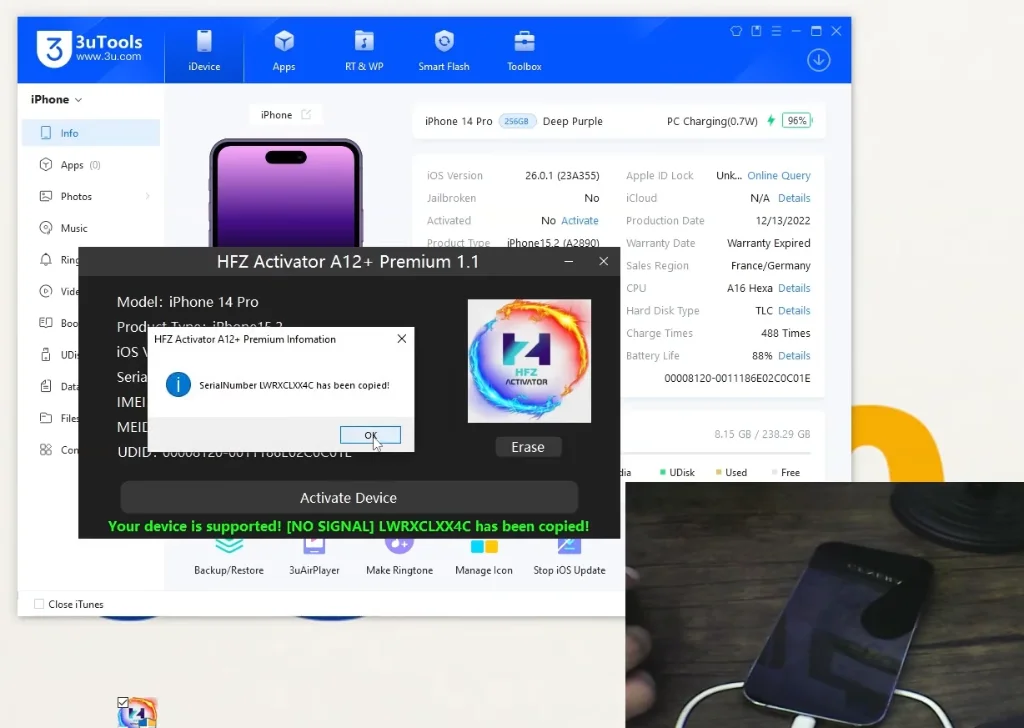
Task: Click OK in the information dialog
Action: tap(370, 435)
